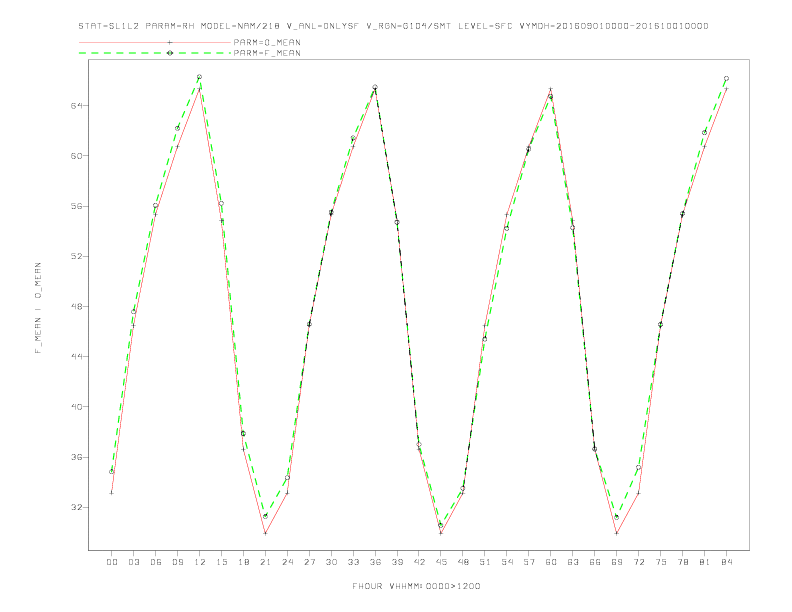
Task: Click the F_MEAN circle data point at hour 00
Action: pos(112,472)
